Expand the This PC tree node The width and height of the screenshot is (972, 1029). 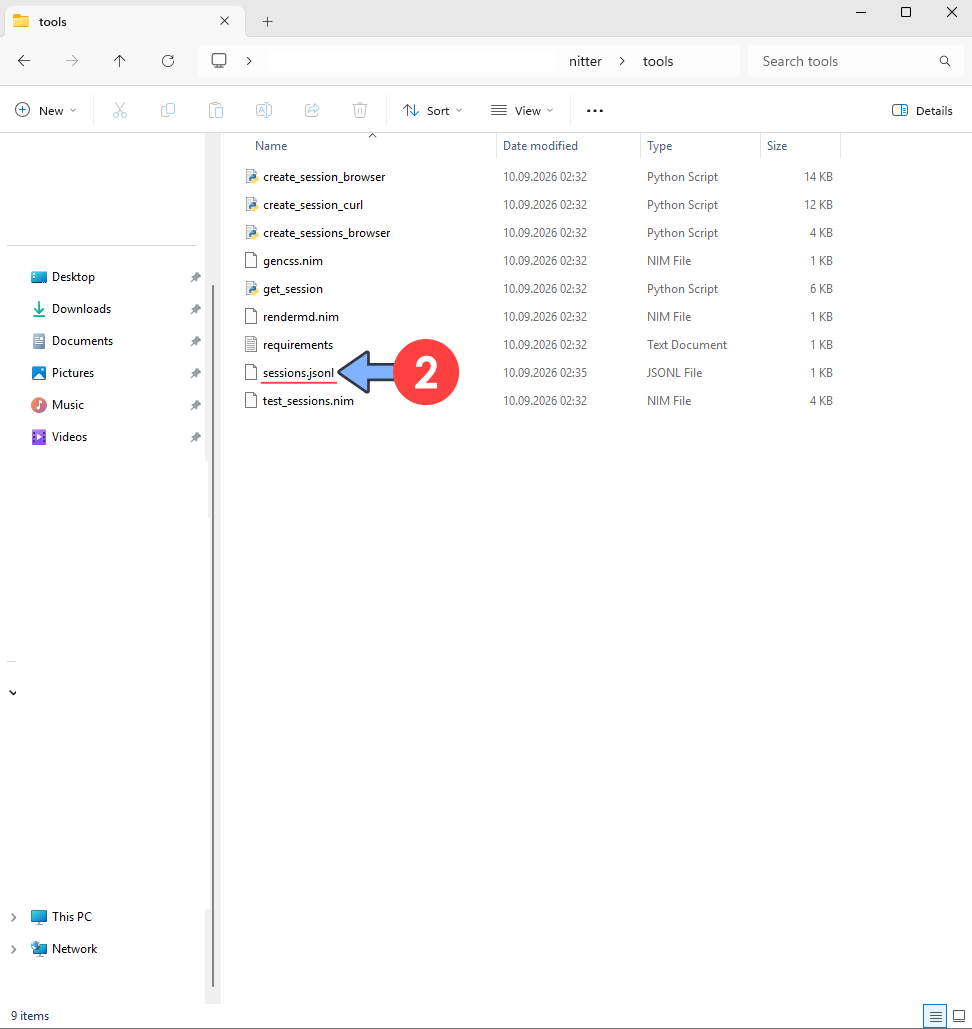click(x=14, y=917)
